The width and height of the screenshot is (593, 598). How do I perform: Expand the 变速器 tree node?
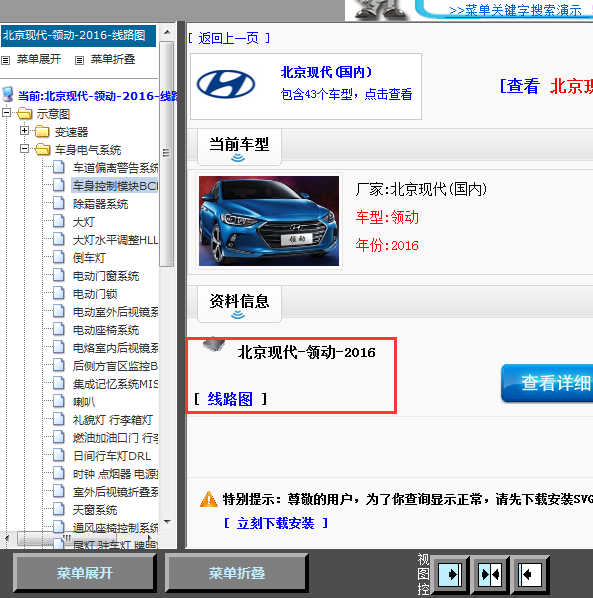click(24, 131)
